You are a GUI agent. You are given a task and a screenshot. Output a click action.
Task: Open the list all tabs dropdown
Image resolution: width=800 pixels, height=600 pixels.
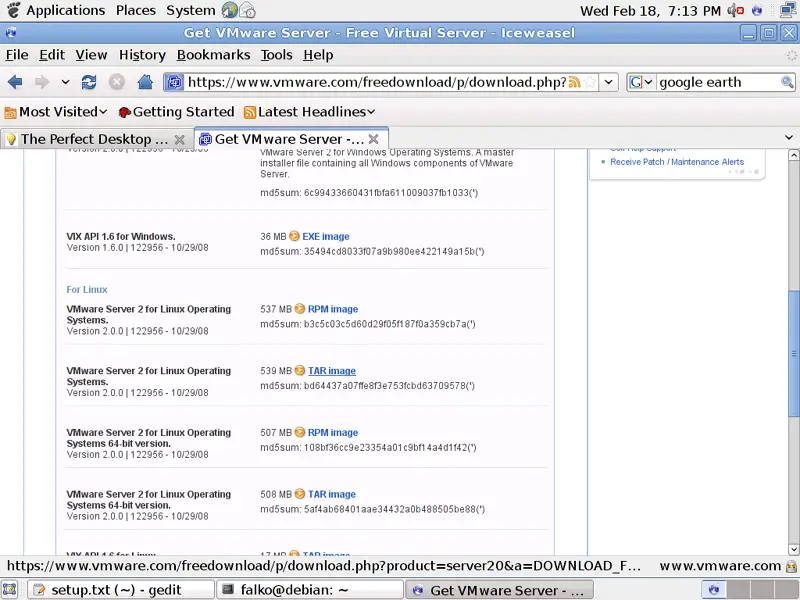click(789, 137)
